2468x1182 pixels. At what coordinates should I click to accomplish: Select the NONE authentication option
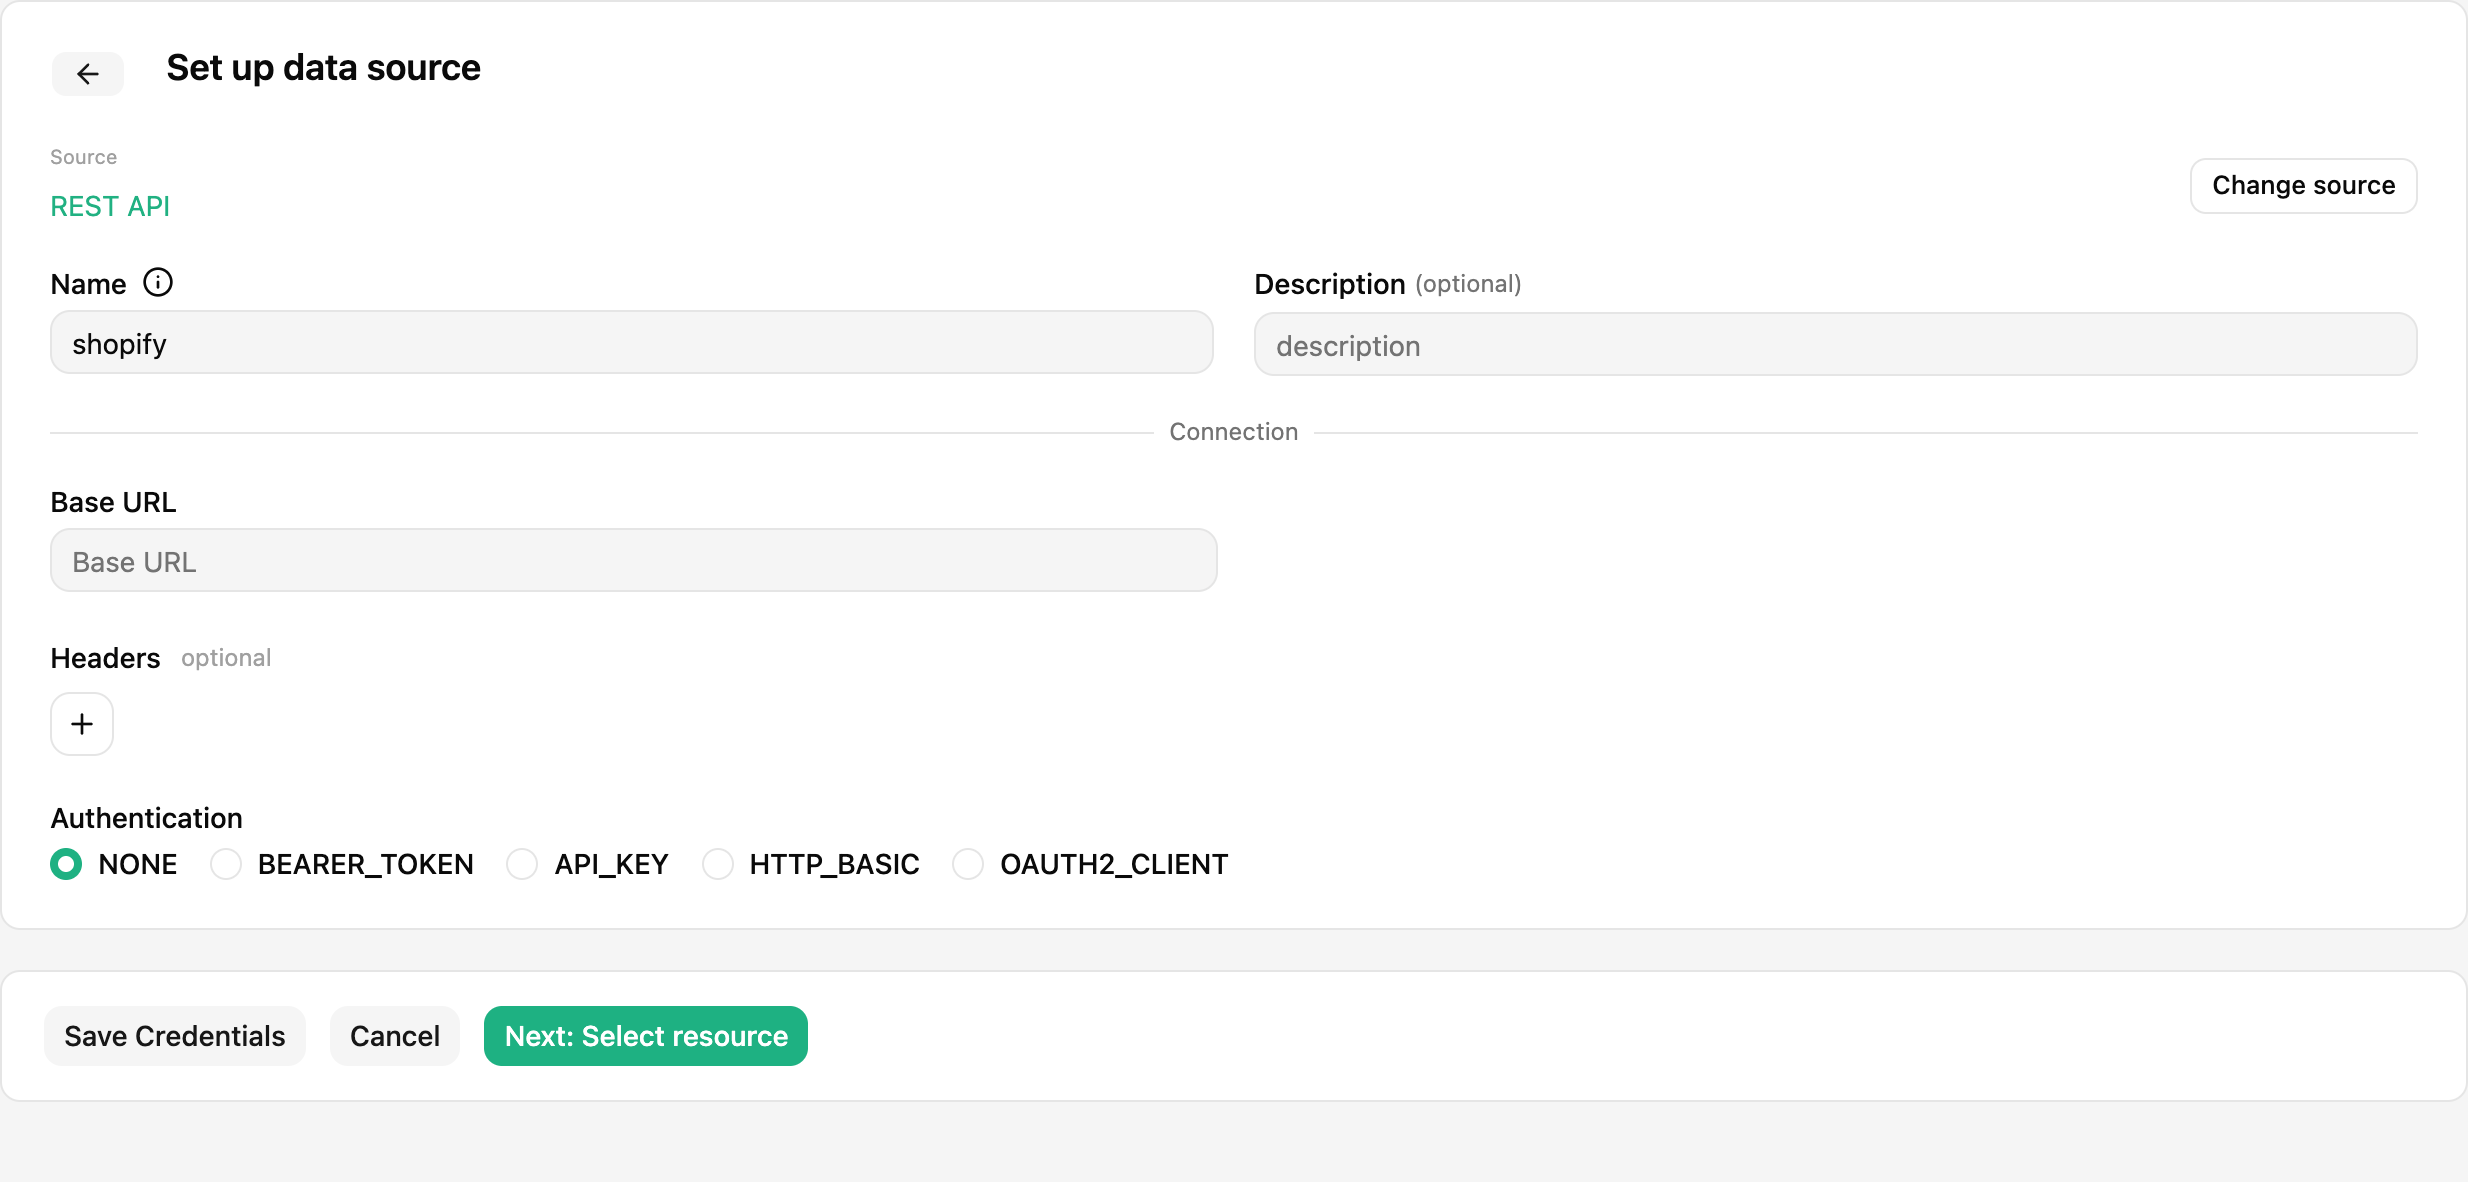pos(66,864)
